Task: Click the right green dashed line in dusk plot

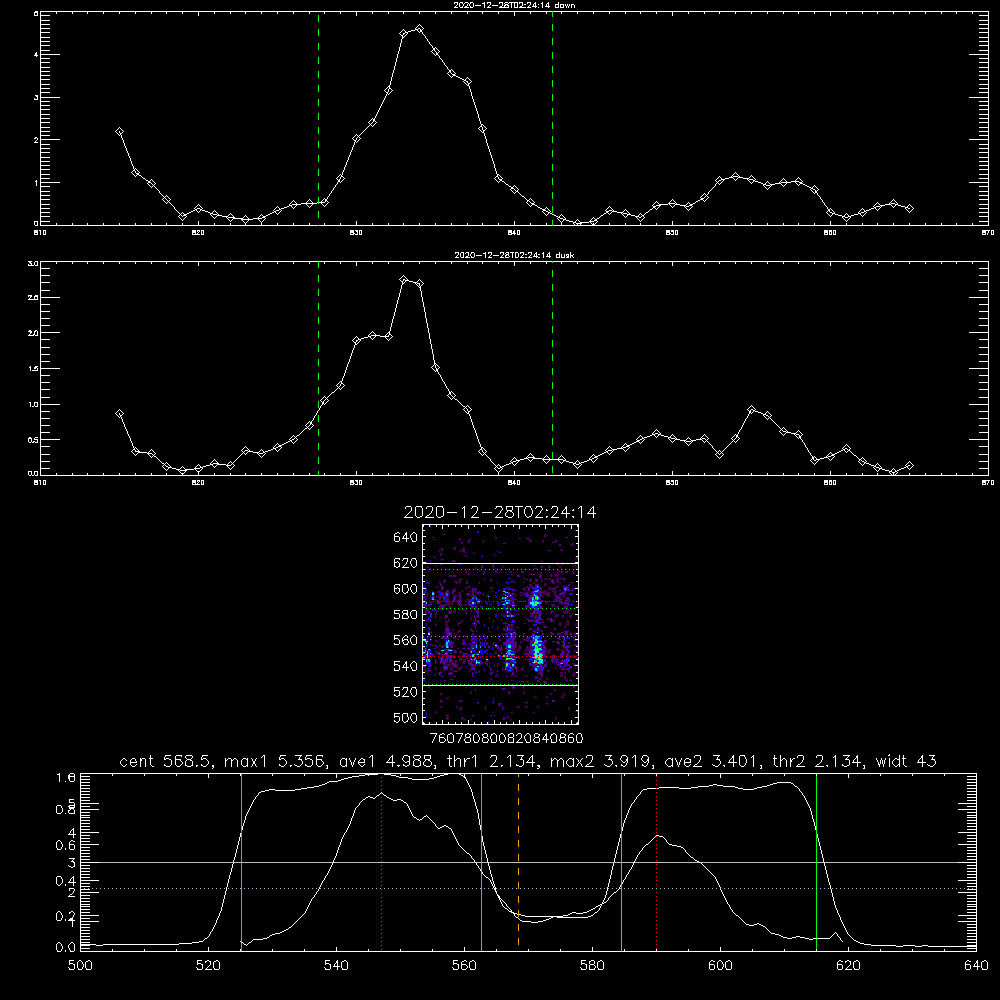Action: pyautogui.click(x=552, y=369)
